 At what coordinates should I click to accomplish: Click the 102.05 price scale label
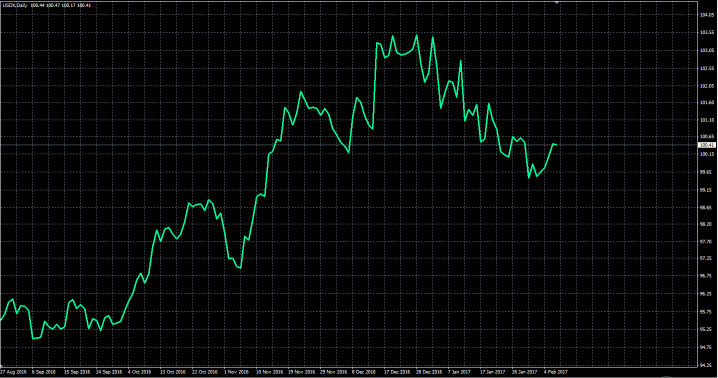(x=707, y=86)
